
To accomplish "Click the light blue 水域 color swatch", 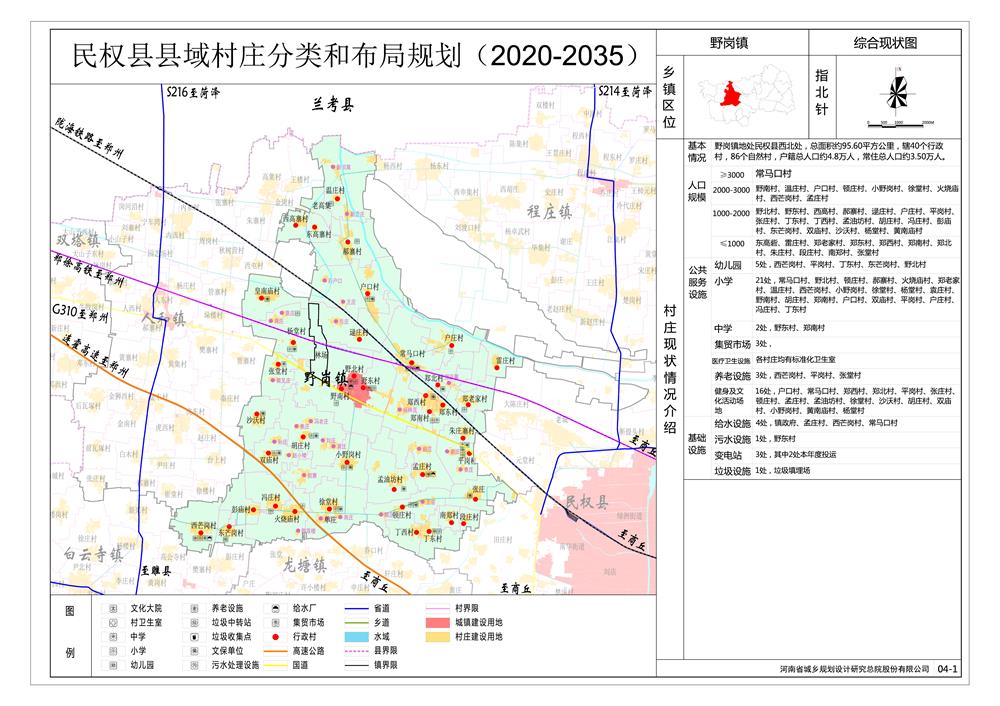I will tap(357, 636).
